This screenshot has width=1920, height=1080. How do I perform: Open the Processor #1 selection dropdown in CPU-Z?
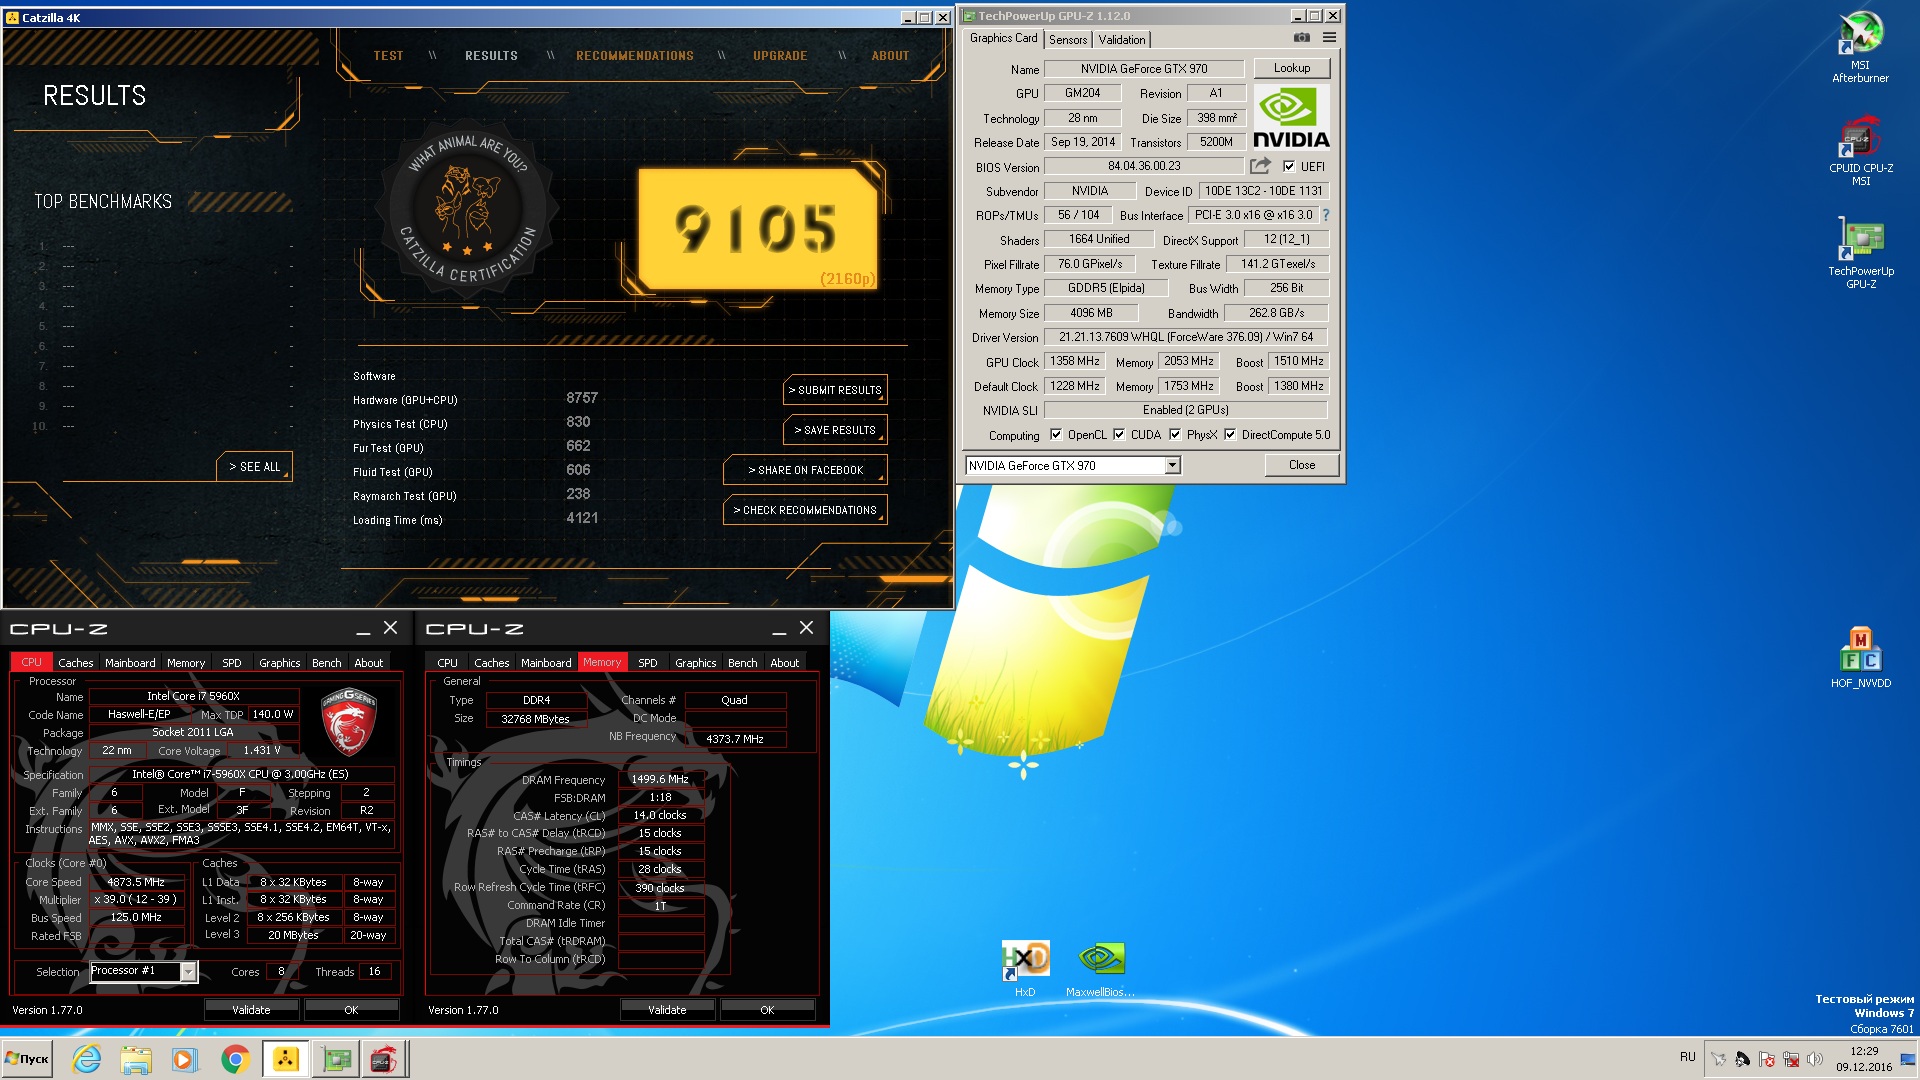143,971
